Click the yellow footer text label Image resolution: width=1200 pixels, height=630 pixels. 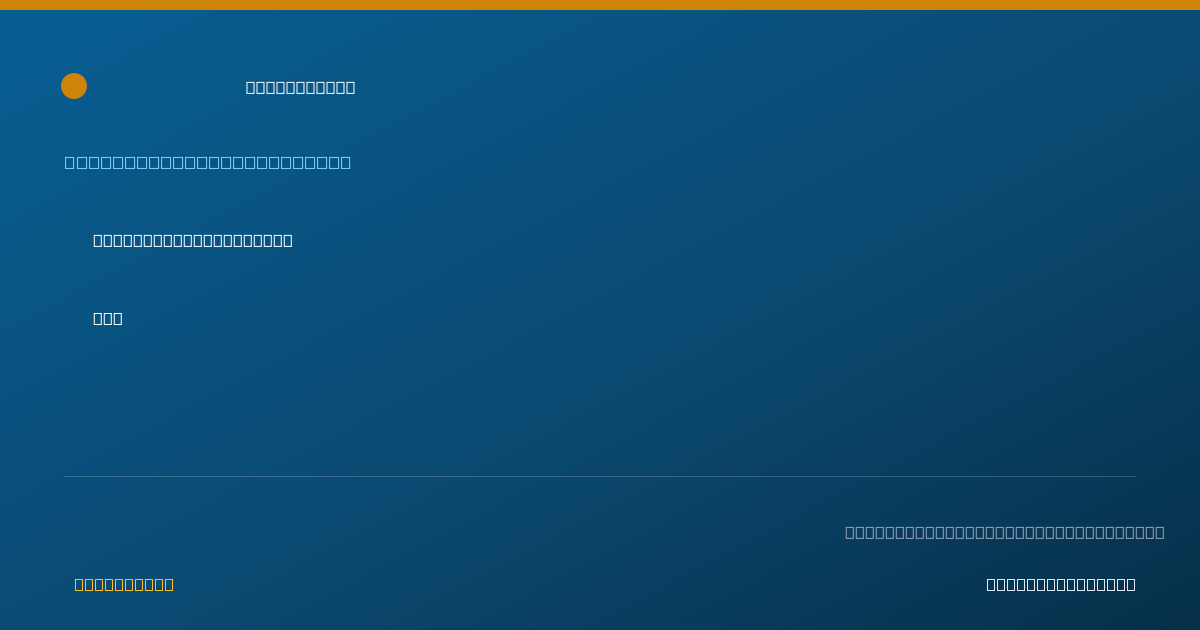coord(124,584)
